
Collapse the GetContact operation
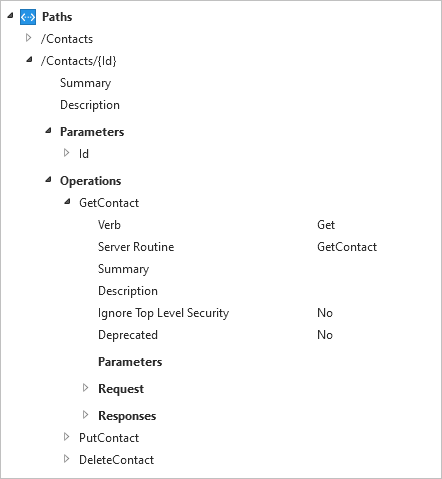[x=68, y=202]
